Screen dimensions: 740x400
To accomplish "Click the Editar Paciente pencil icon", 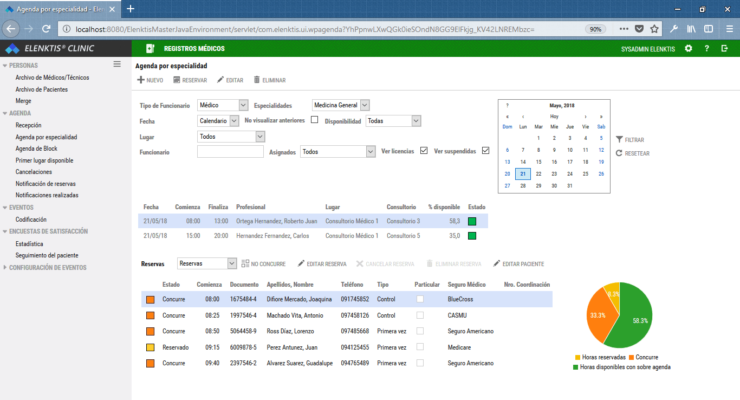I will 497,263.
